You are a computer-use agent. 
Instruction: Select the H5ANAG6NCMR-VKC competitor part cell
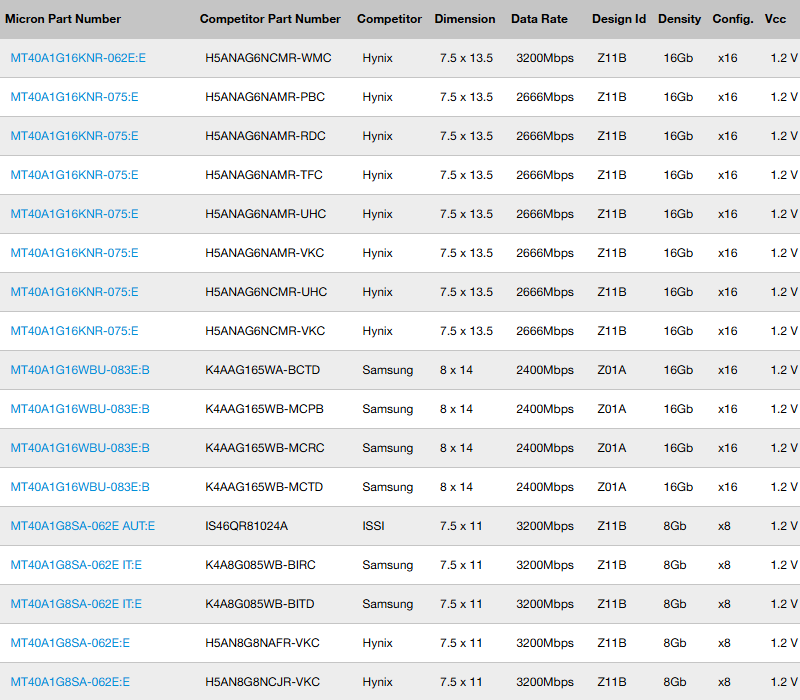[x=265, y=331]
